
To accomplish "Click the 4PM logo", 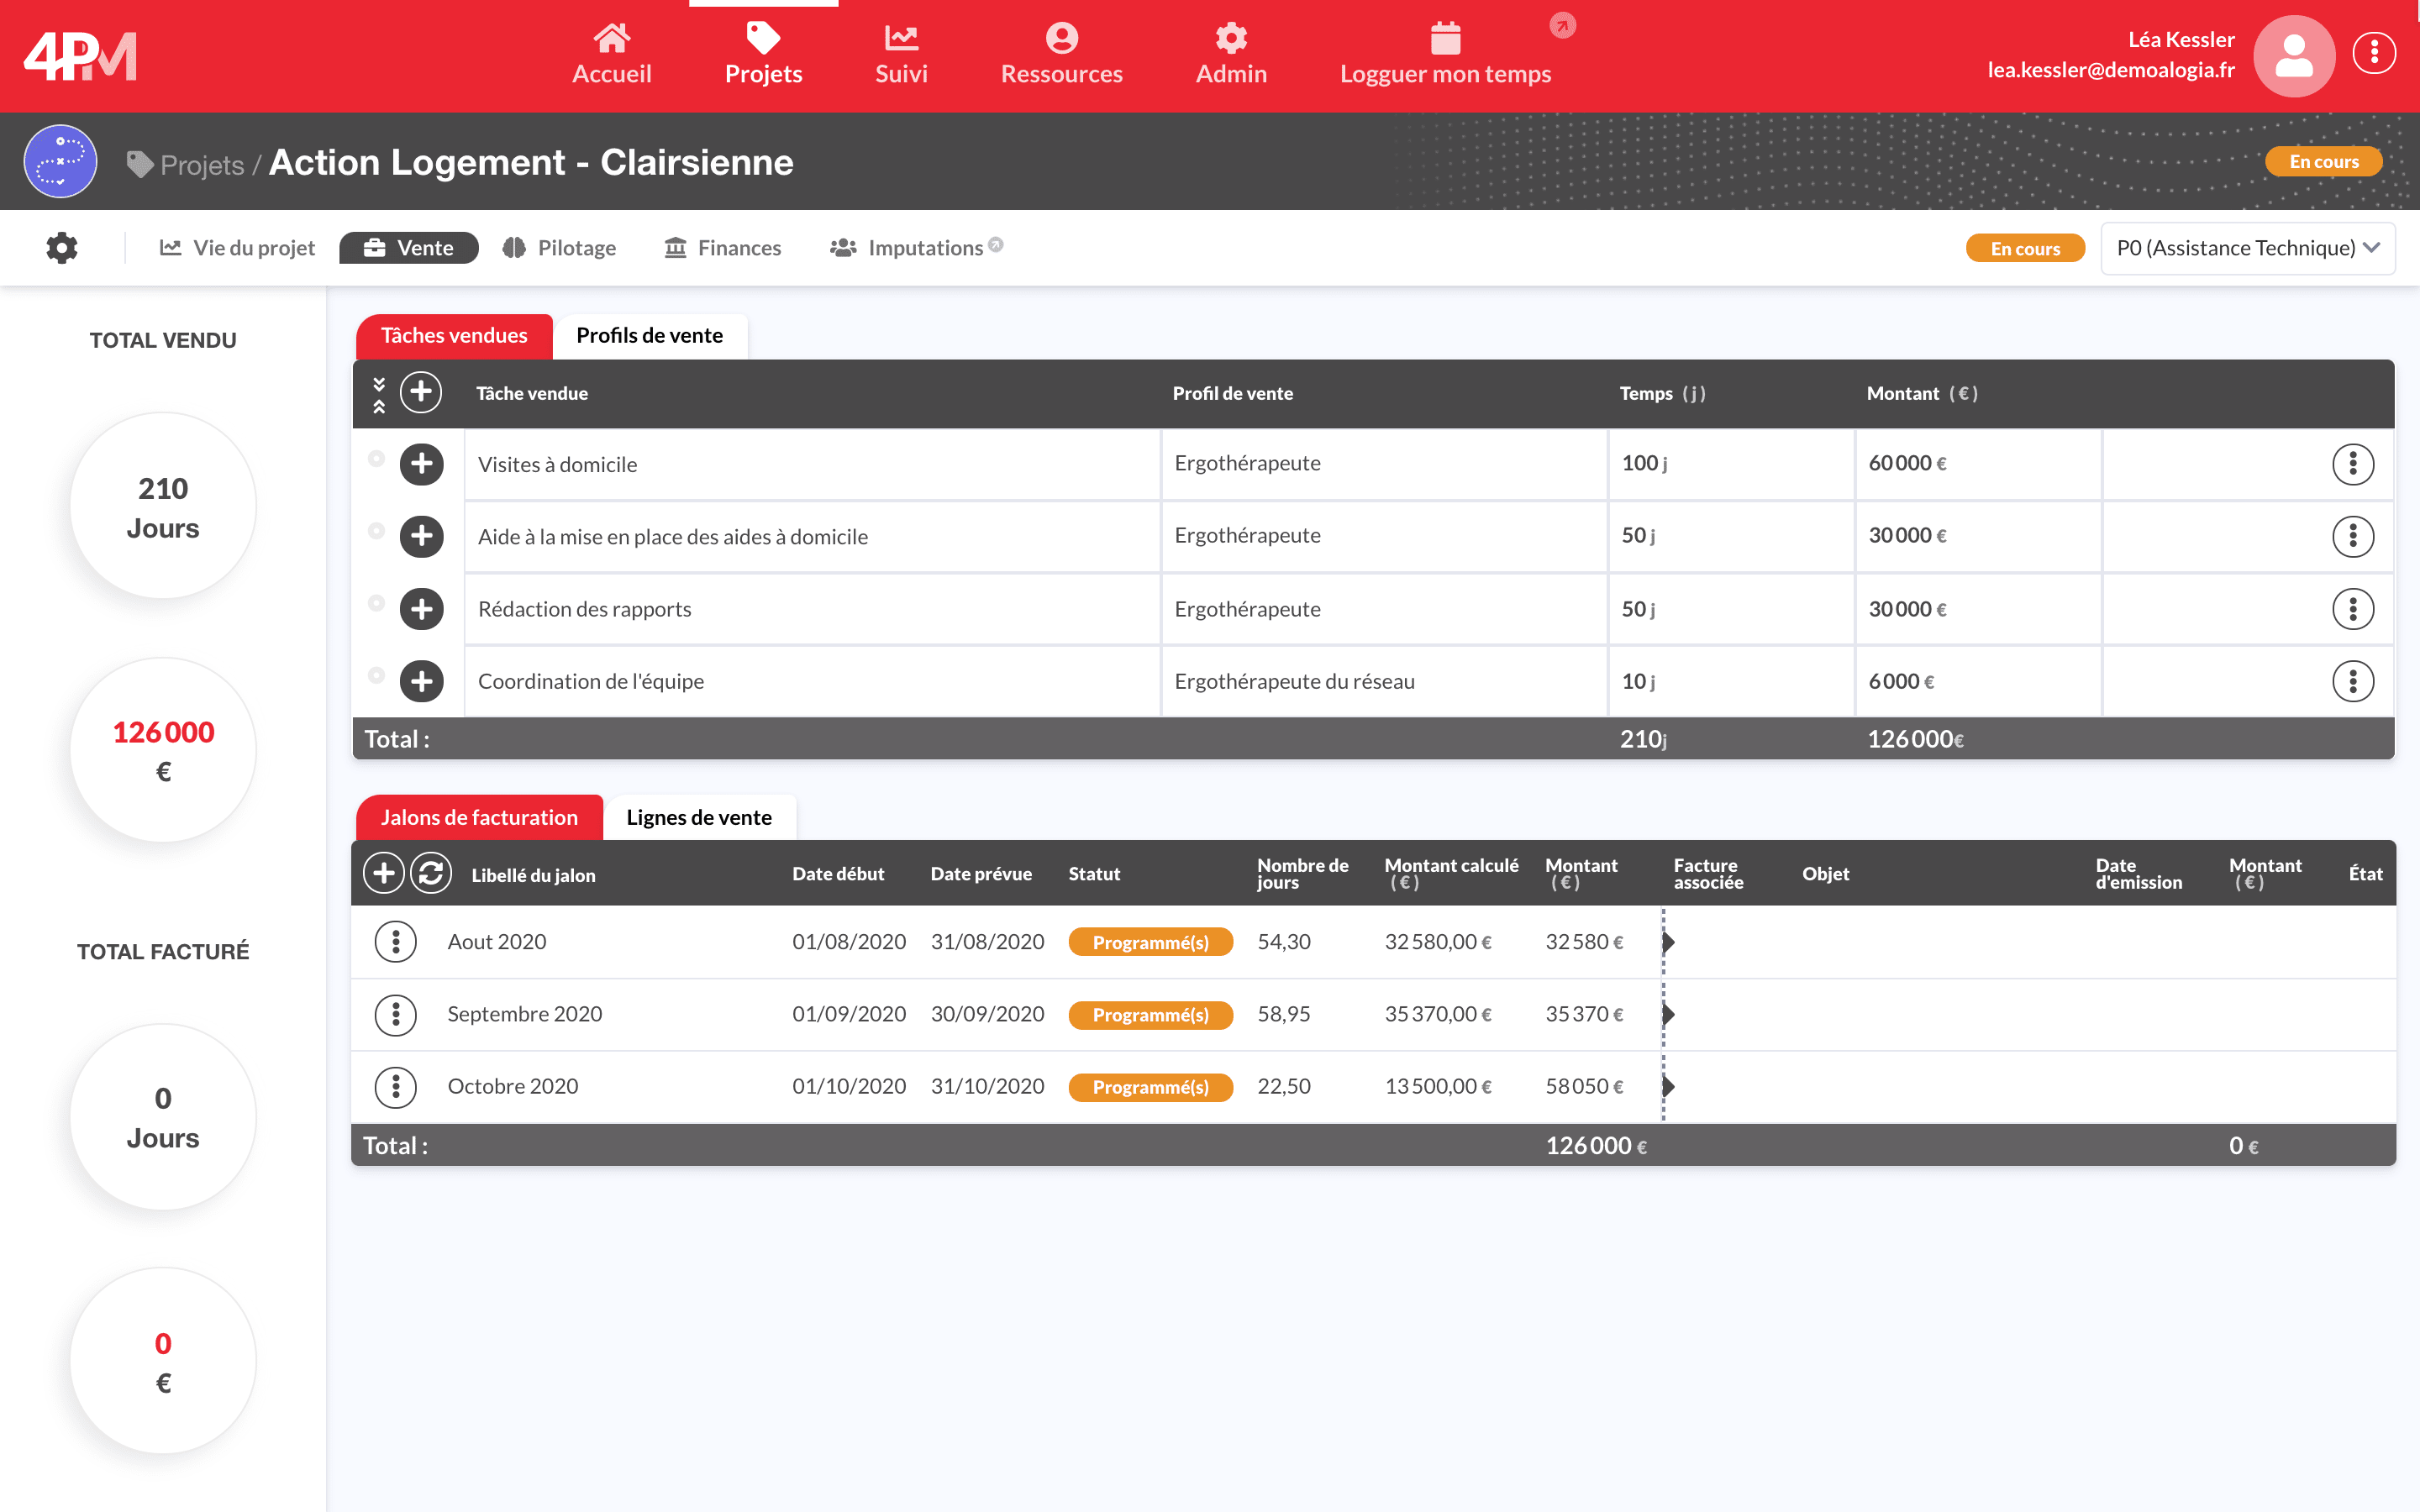I will 80,56.
